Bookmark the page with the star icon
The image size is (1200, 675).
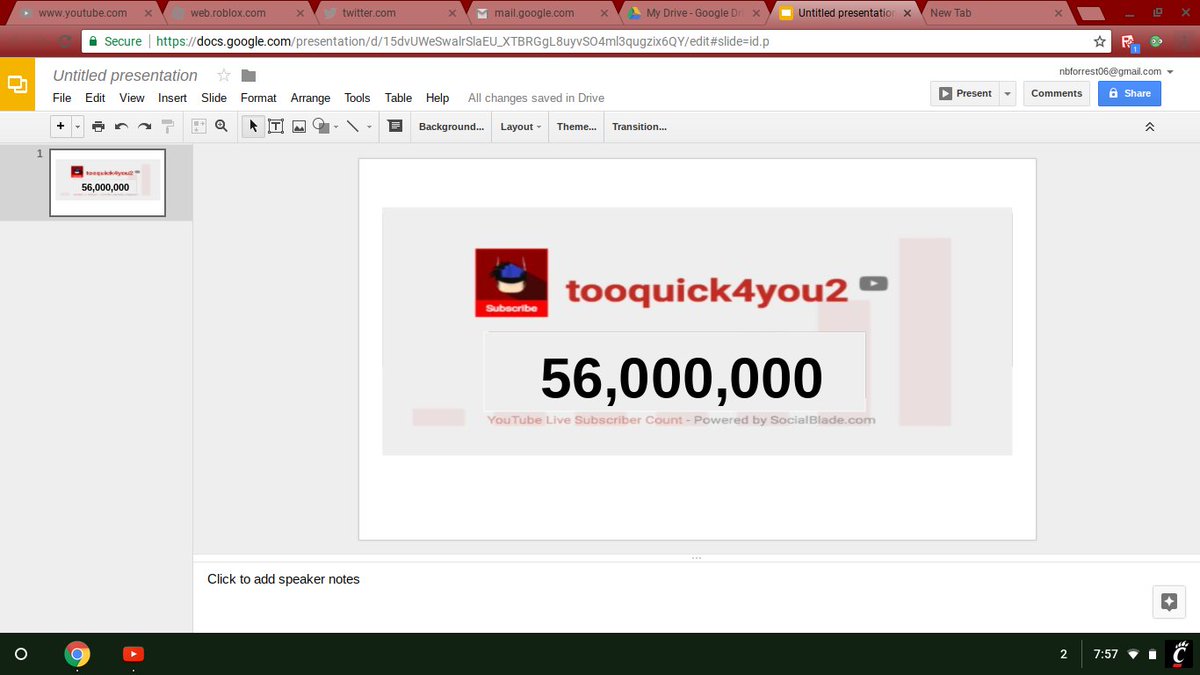[1100, 42]
